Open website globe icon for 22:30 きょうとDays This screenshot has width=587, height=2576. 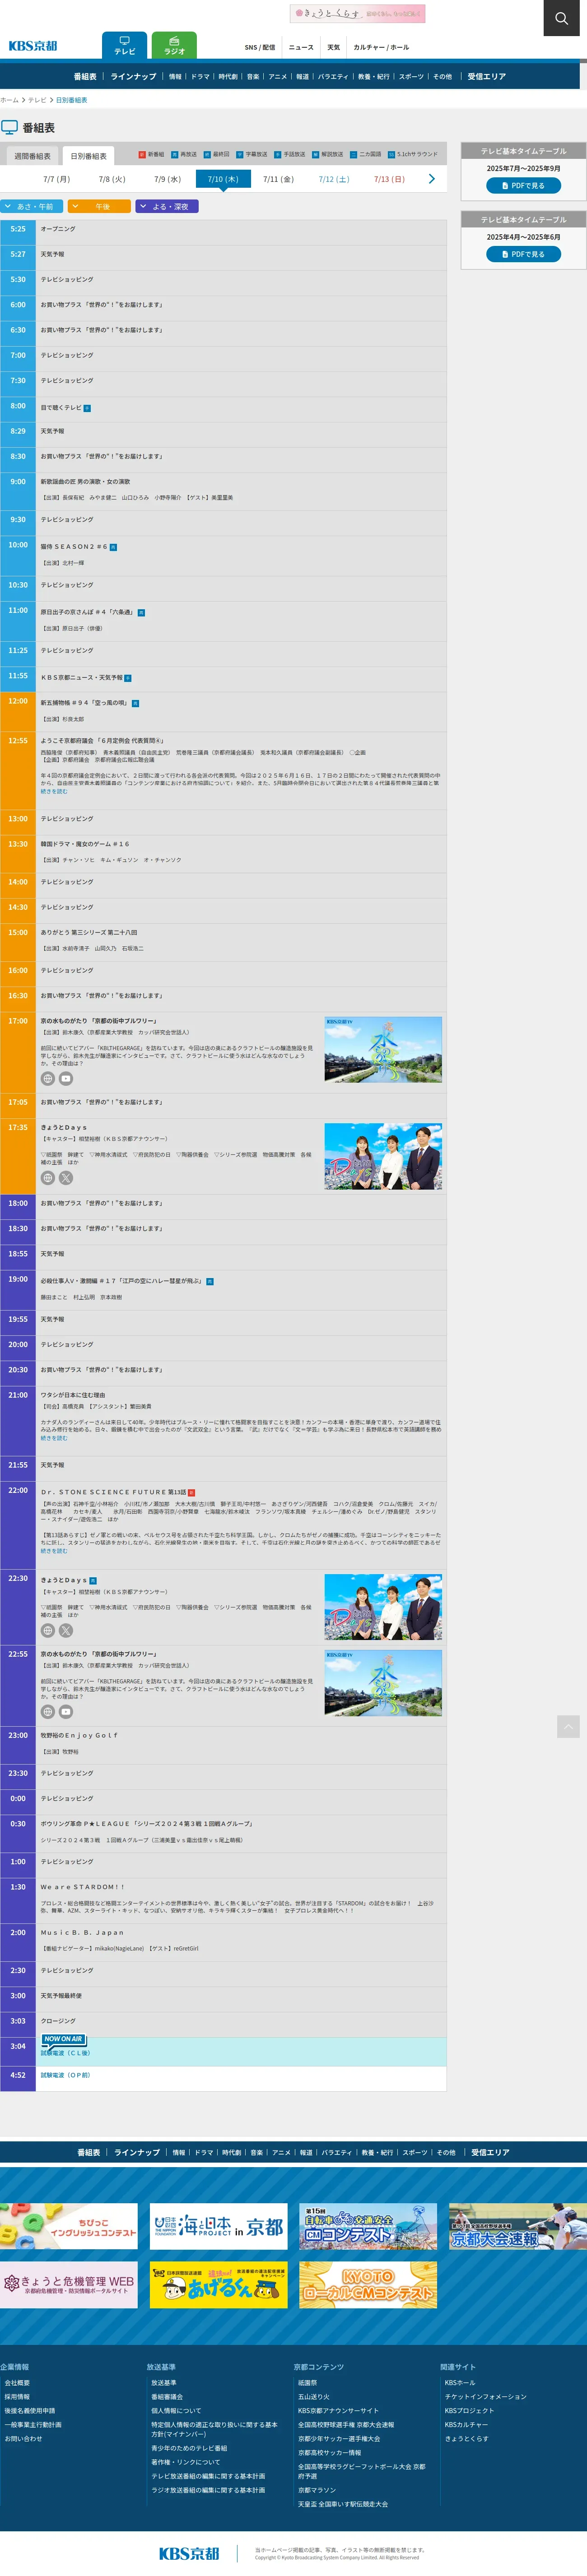point(47,1631)
